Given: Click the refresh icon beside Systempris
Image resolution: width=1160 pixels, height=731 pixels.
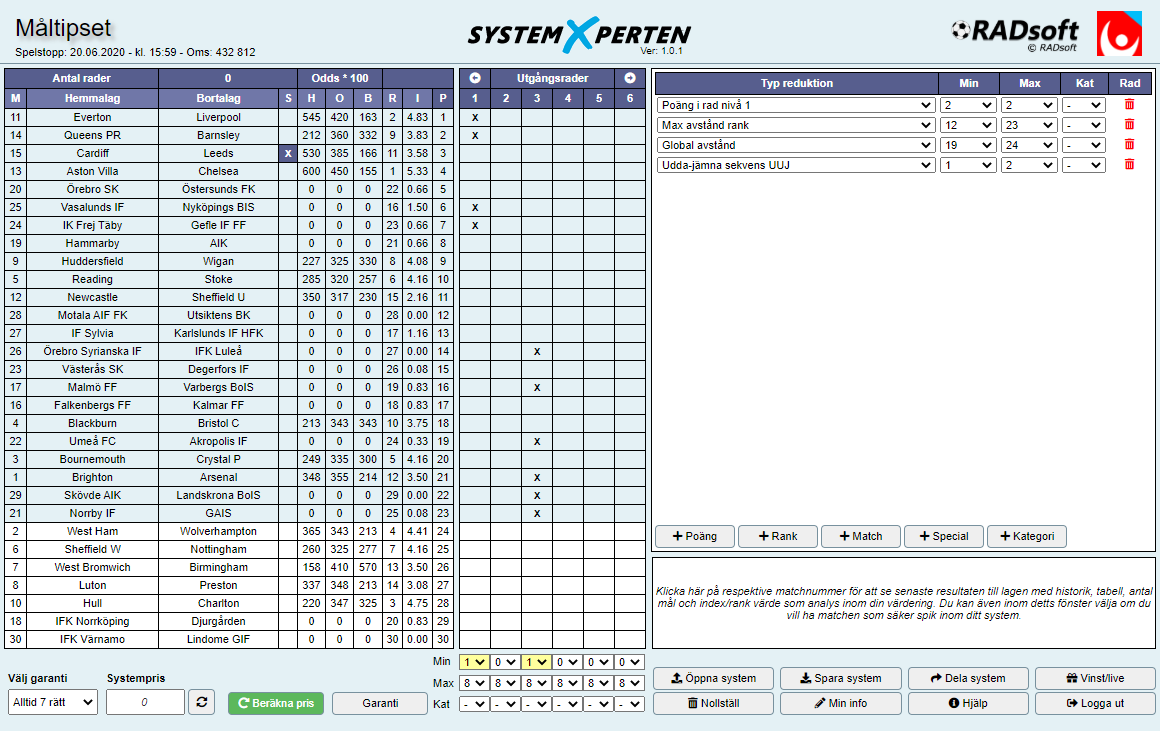Looking at the screenshot, I should 203,703.
